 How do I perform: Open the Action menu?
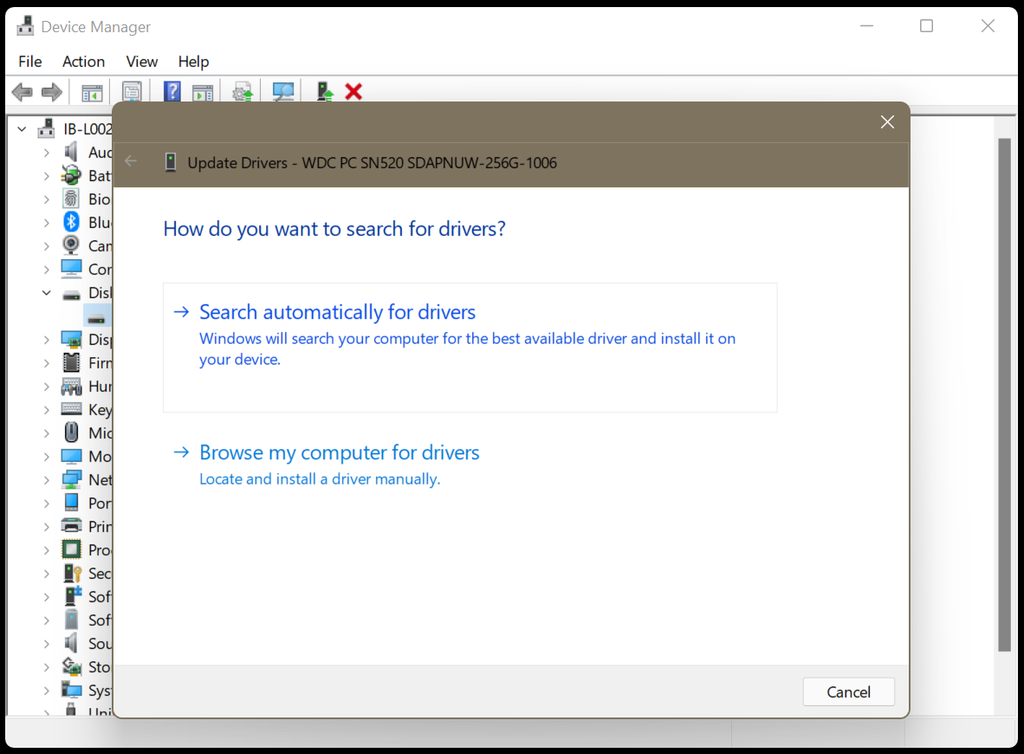(x=84, y=61)
